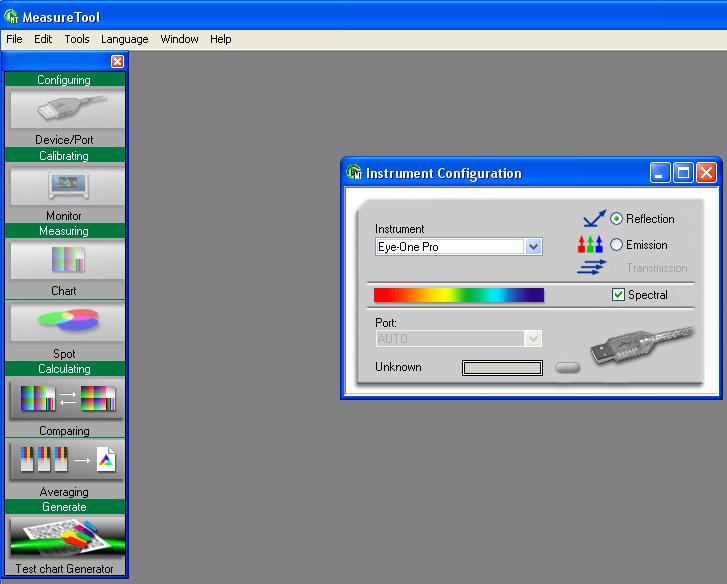Open the Comparing calculation tool
Viewport: 727px width, 584px height.
67,399
